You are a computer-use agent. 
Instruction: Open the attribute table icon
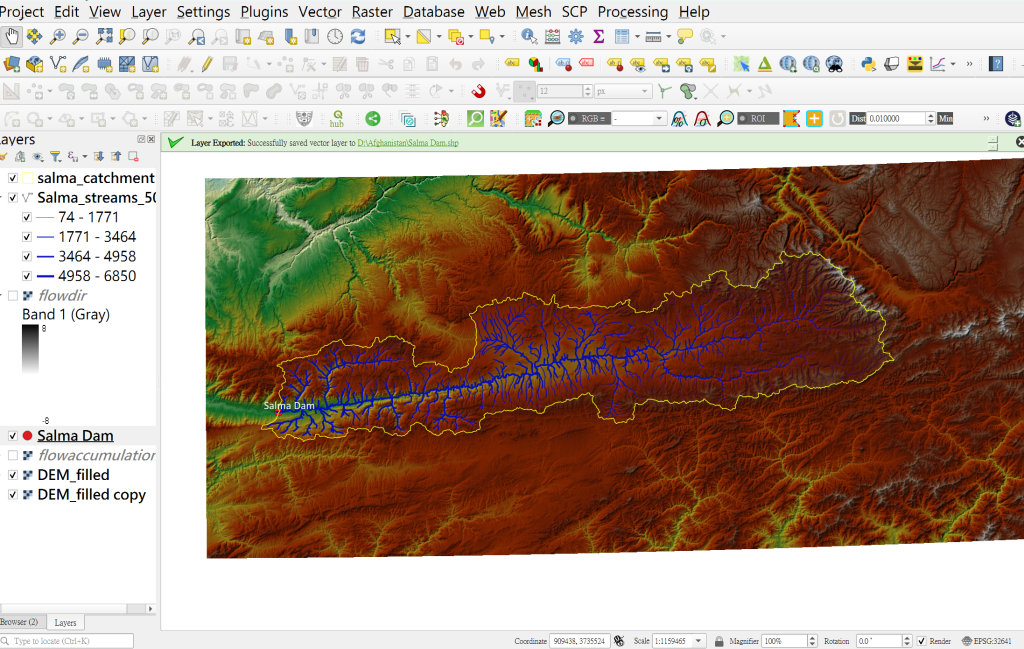622,37
